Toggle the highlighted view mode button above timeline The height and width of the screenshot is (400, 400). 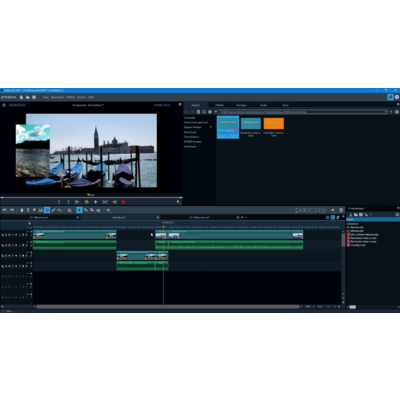pyautogui.click(x=333, y=217)
